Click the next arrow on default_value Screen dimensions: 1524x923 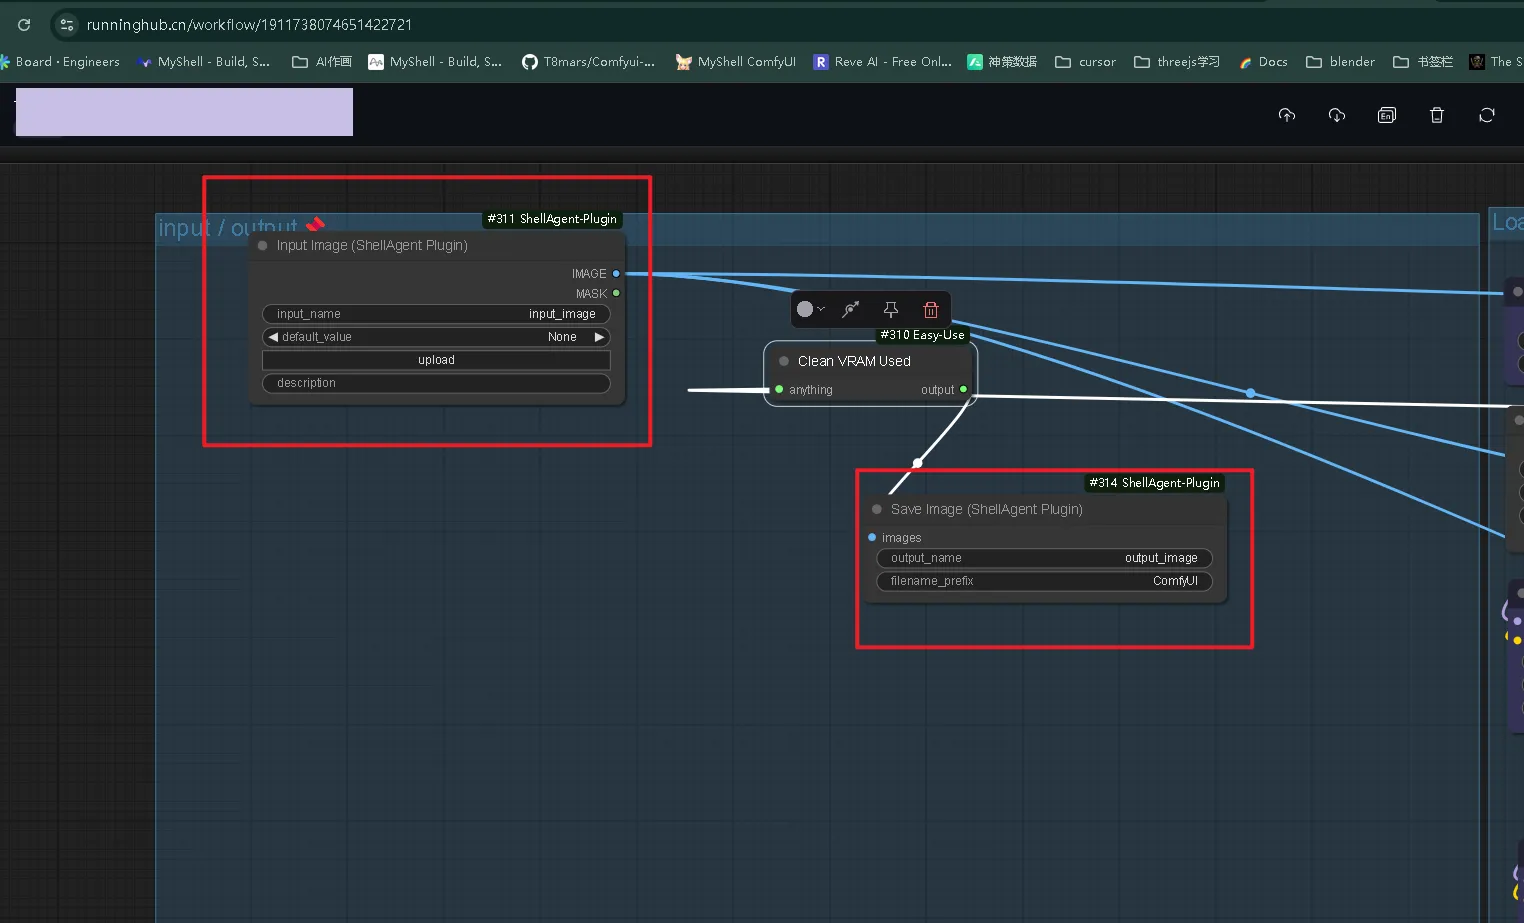[x=599, y=337]
